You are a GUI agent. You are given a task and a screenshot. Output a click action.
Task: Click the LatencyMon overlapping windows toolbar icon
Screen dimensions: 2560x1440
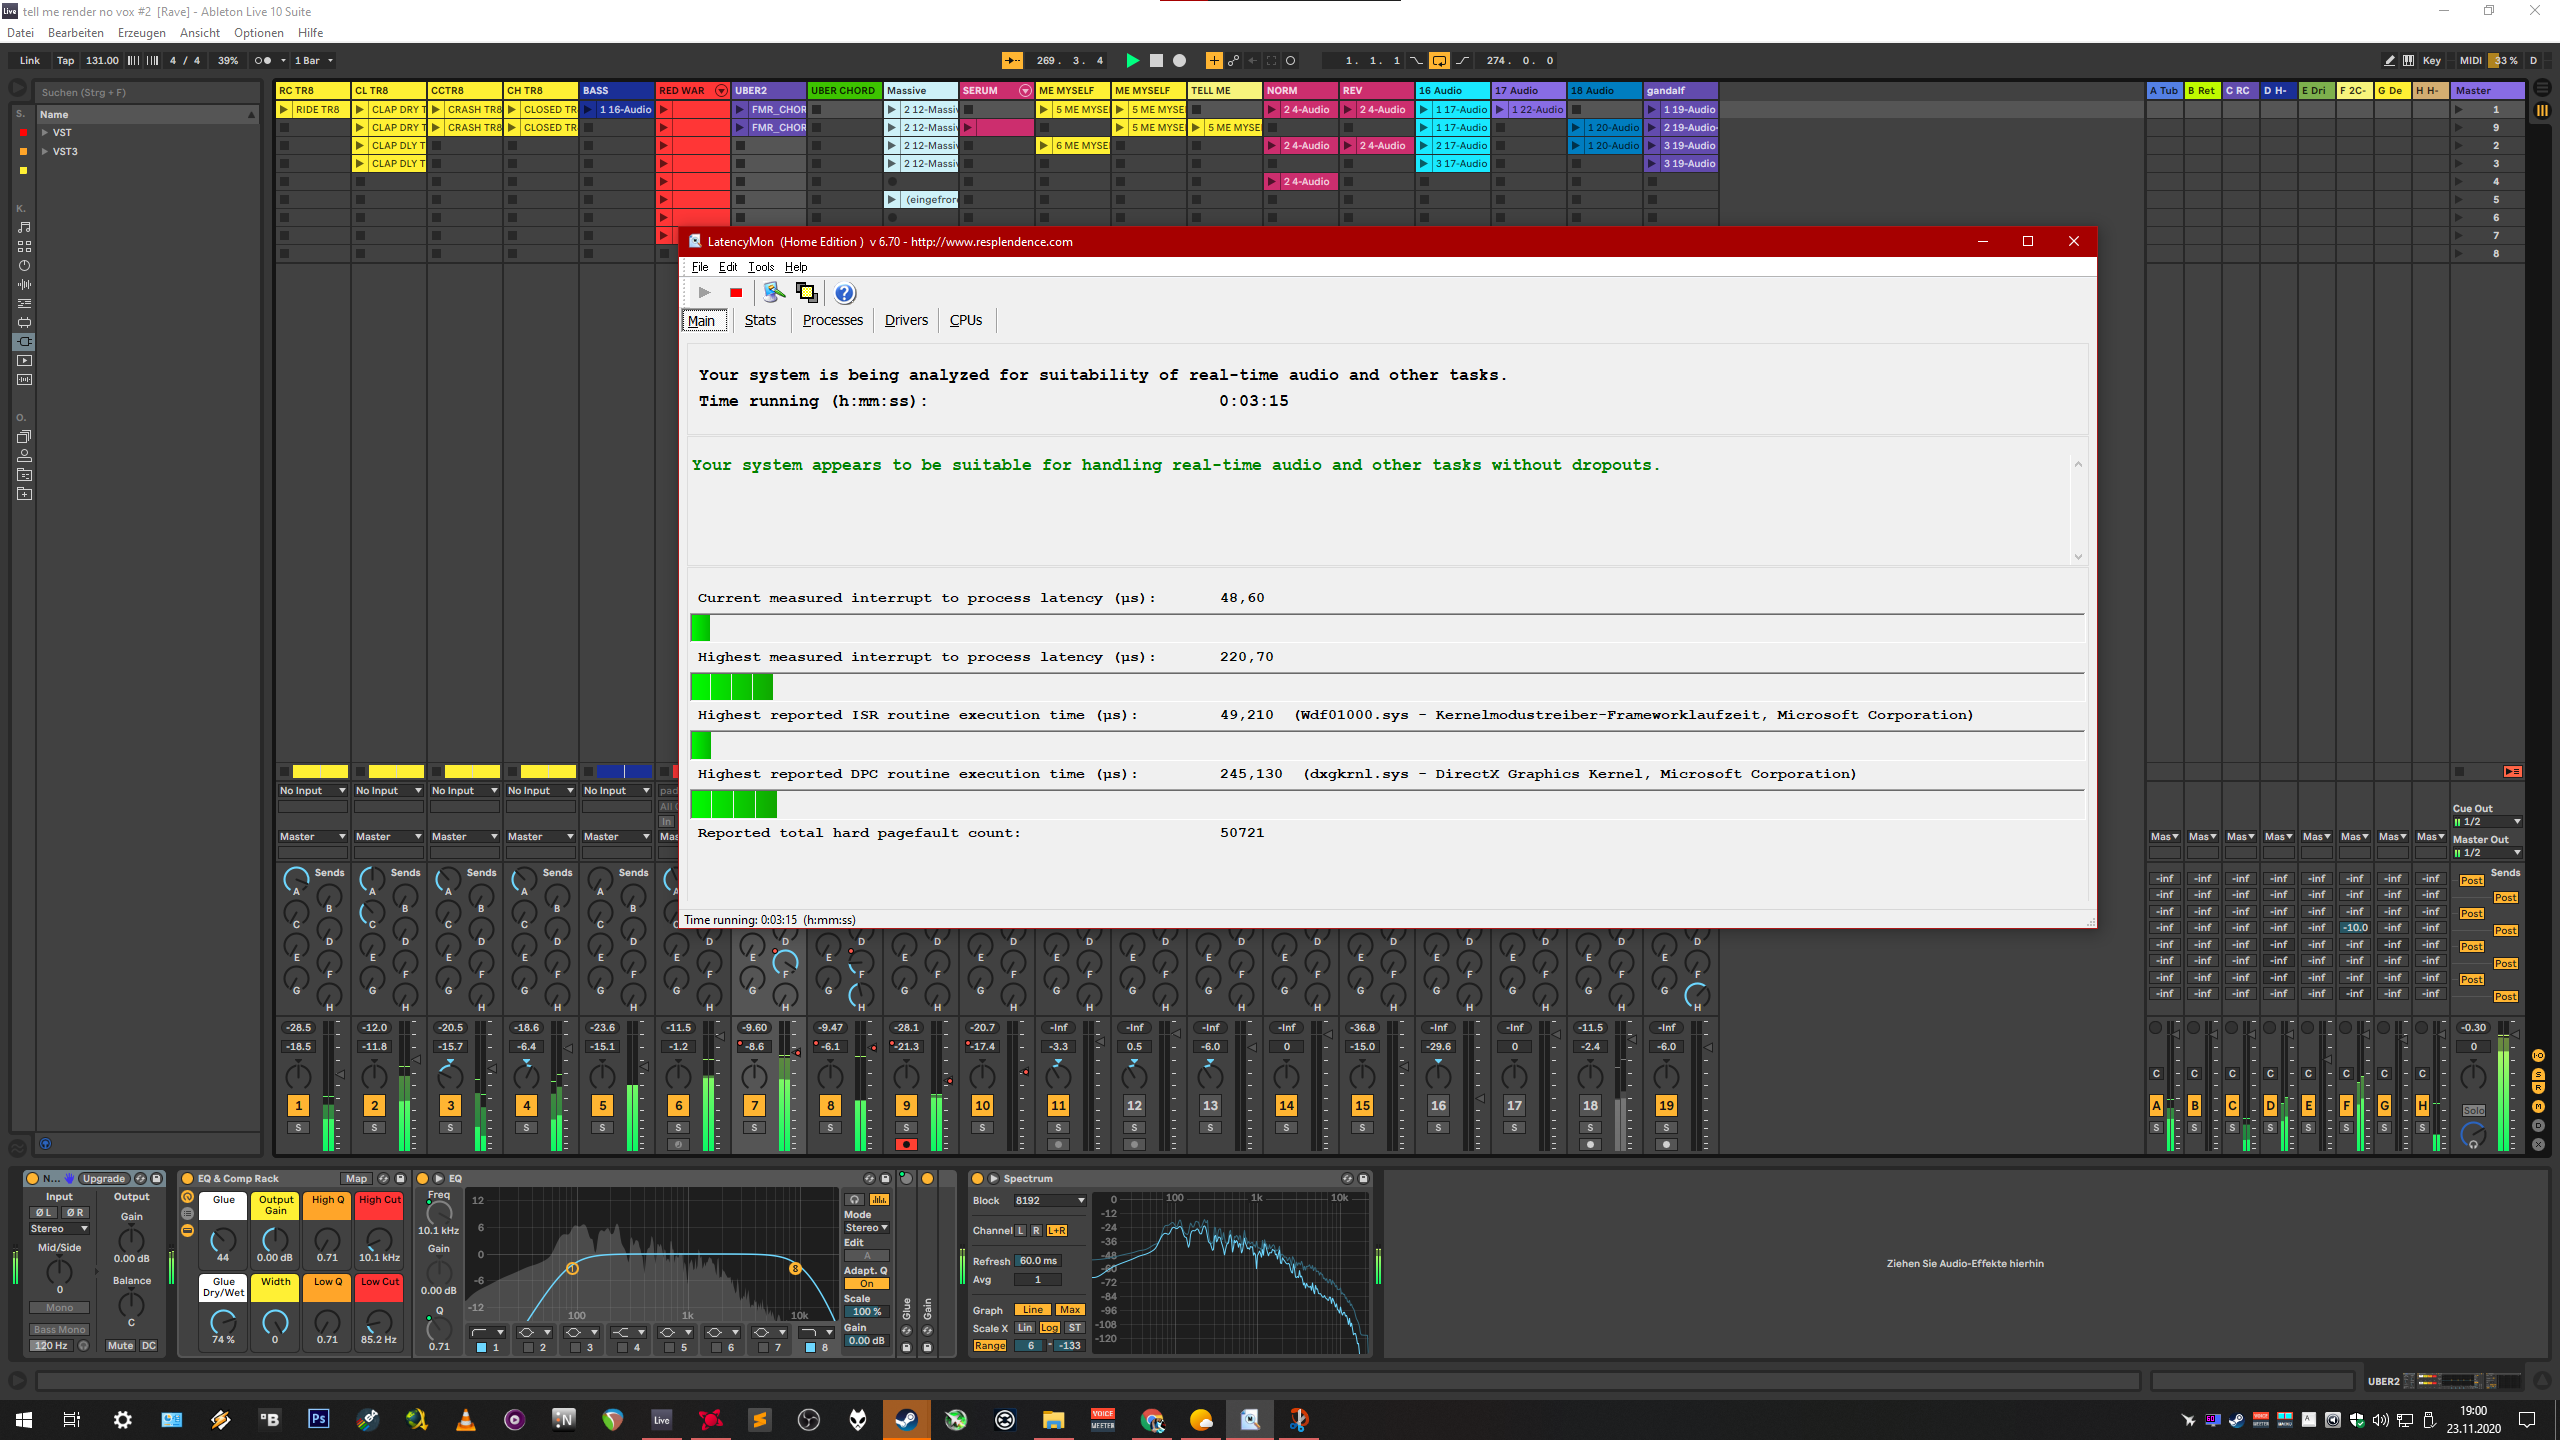[x=806, y=292]
